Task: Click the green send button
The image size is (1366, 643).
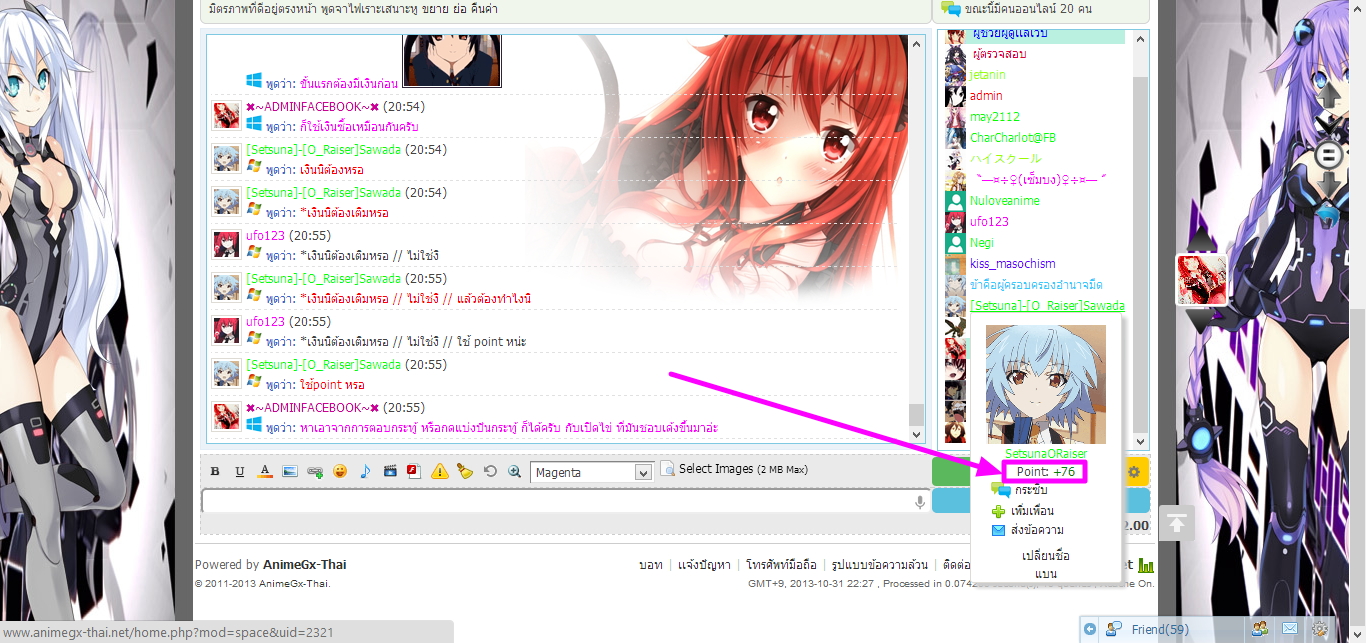Action: click(x=950, y=472)
